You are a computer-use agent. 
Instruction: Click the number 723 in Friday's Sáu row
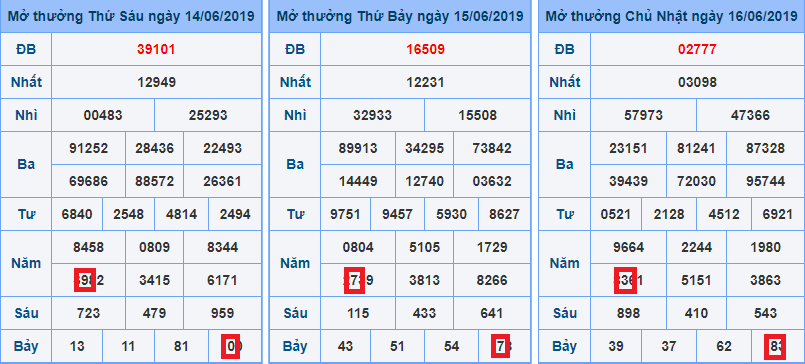point(88,313)
